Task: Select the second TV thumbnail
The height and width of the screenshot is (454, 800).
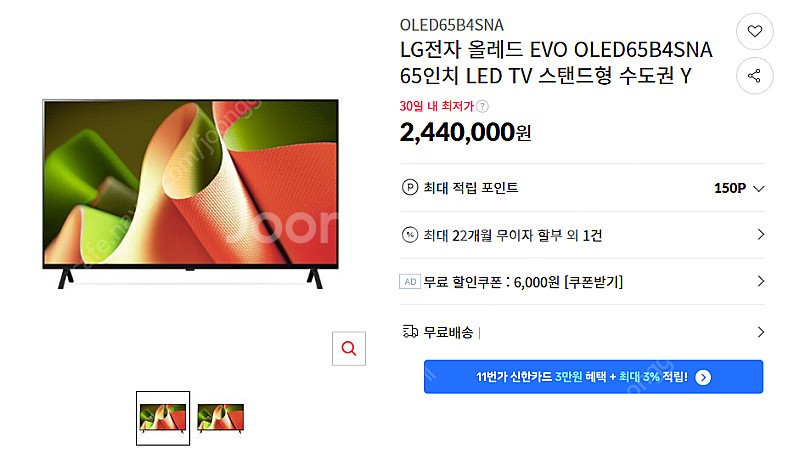Action: point(220,418)
